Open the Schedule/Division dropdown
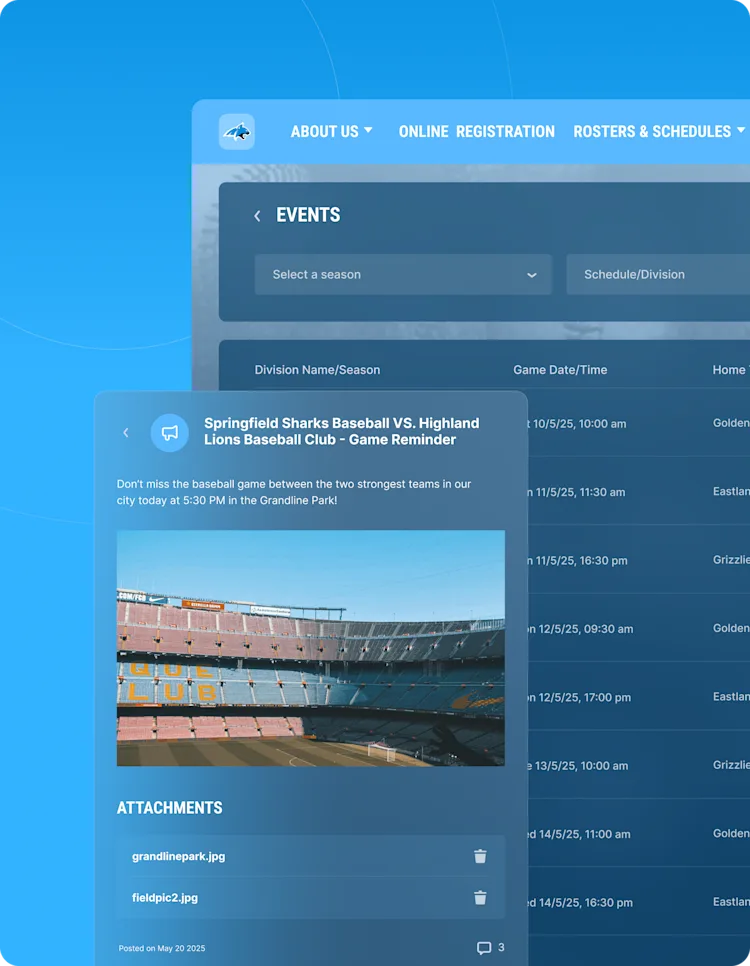750x966 pixels. [658, 275]
